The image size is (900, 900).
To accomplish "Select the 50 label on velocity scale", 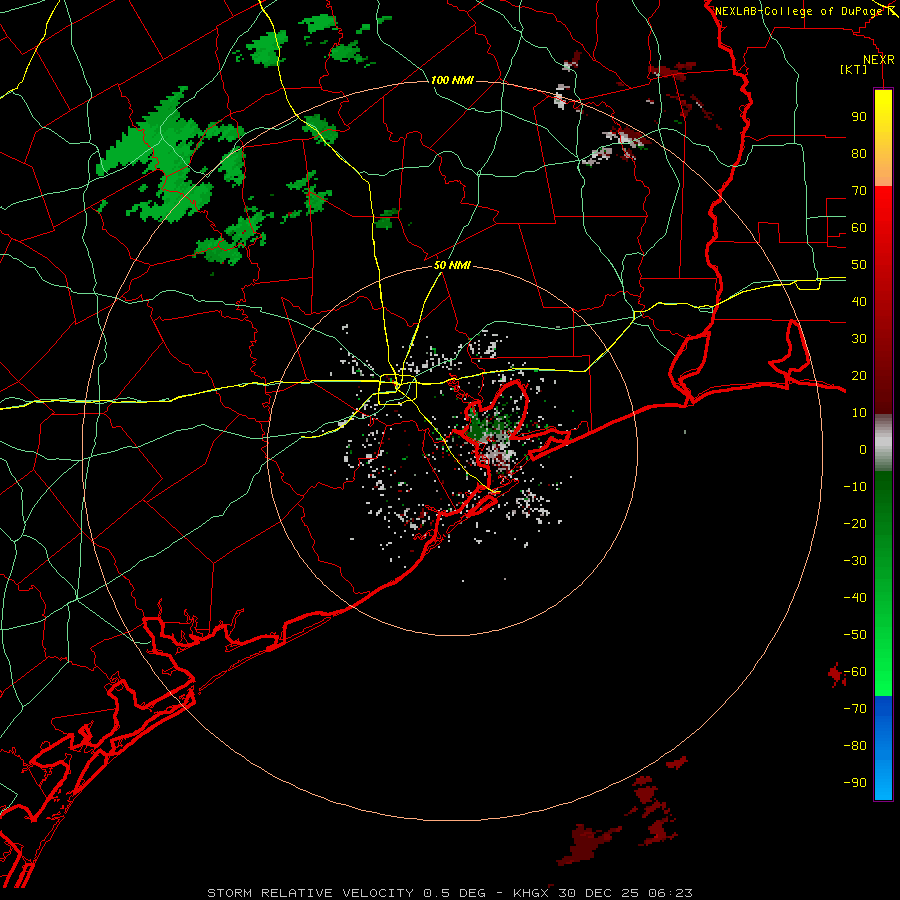I will (x=859, y=265).
